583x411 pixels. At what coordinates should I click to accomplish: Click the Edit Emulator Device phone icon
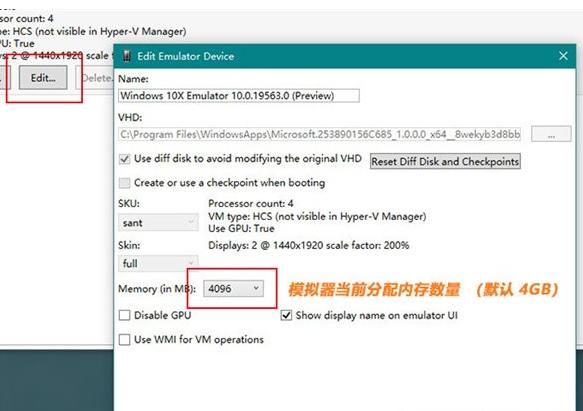[127, 56]
